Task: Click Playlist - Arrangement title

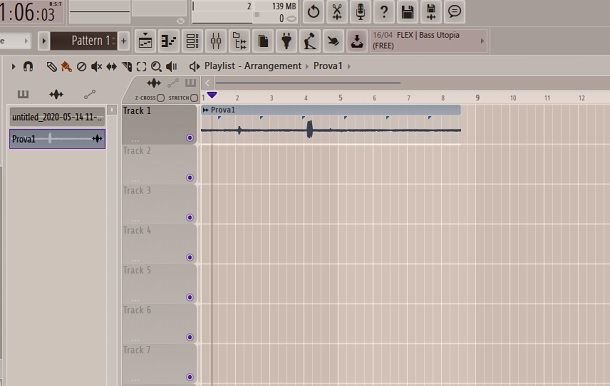Action: click(253, 66)
